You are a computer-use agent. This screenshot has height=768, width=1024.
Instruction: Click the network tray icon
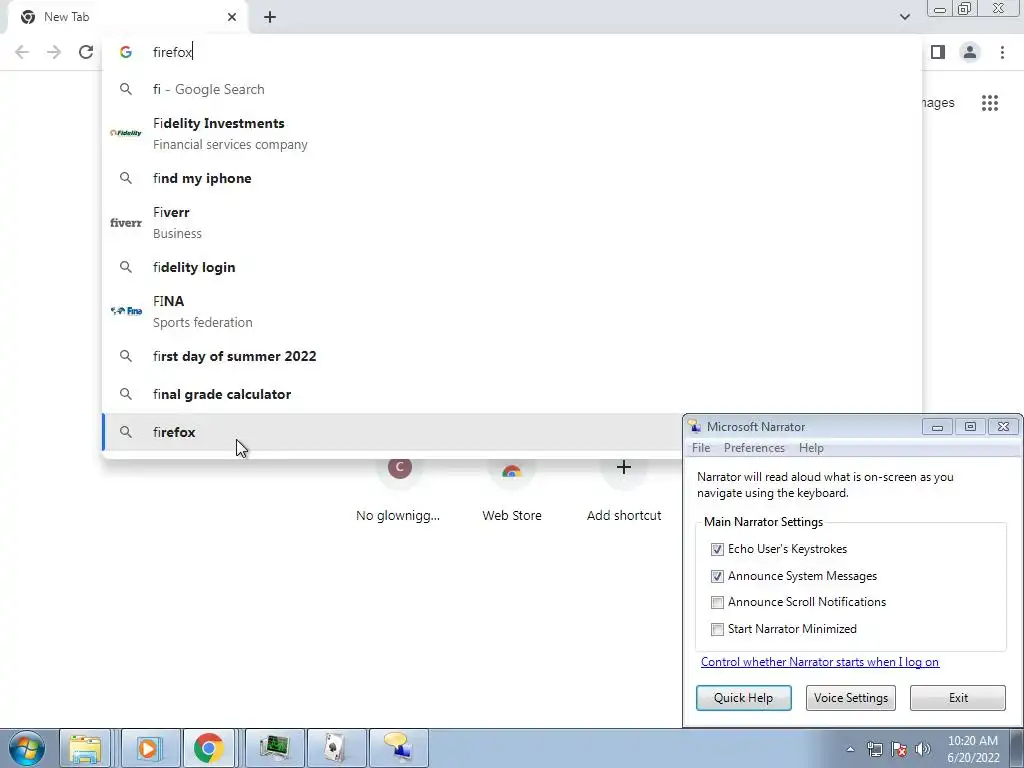click(874, 750)
